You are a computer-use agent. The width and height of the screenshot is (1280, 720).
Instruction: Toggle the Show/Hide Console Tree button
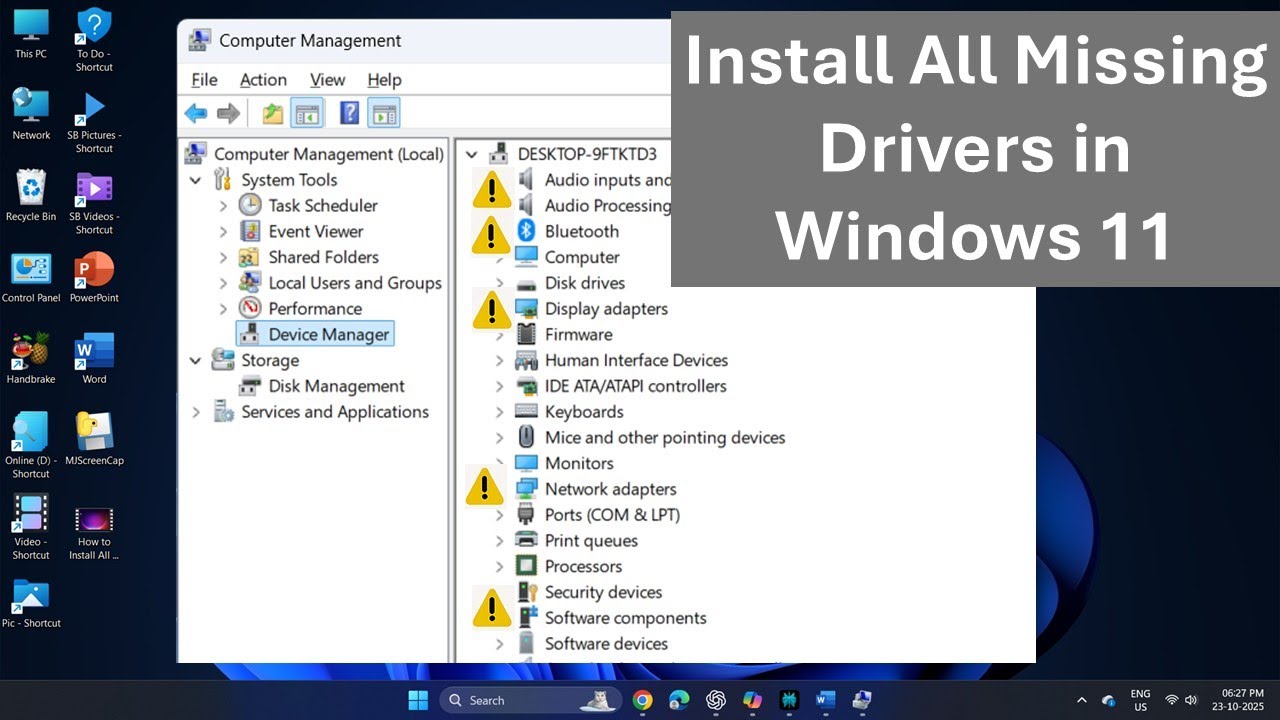(307, 113)
